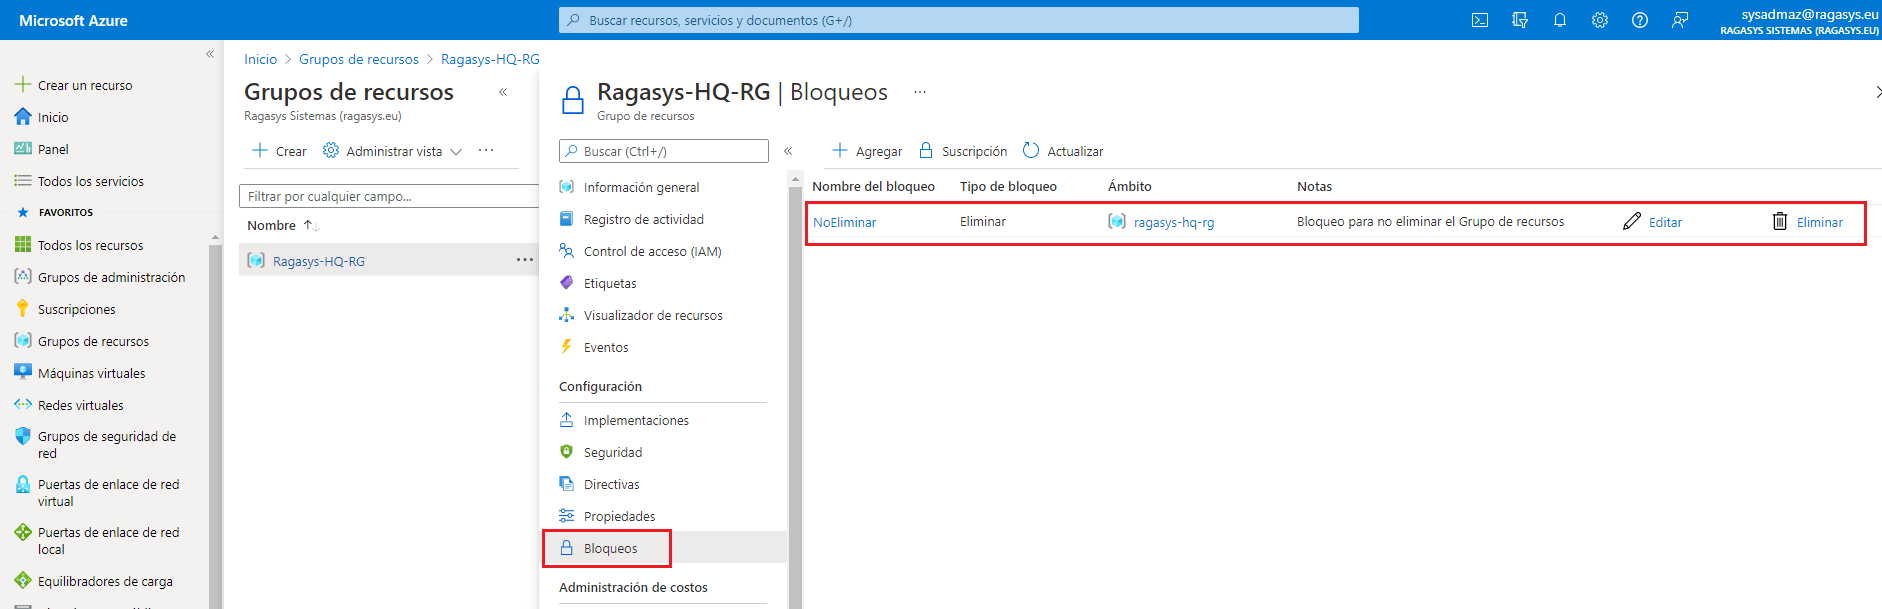Focus the global search resources field
The height and width of the screenshot is (609, 1882).
point(958,20)
